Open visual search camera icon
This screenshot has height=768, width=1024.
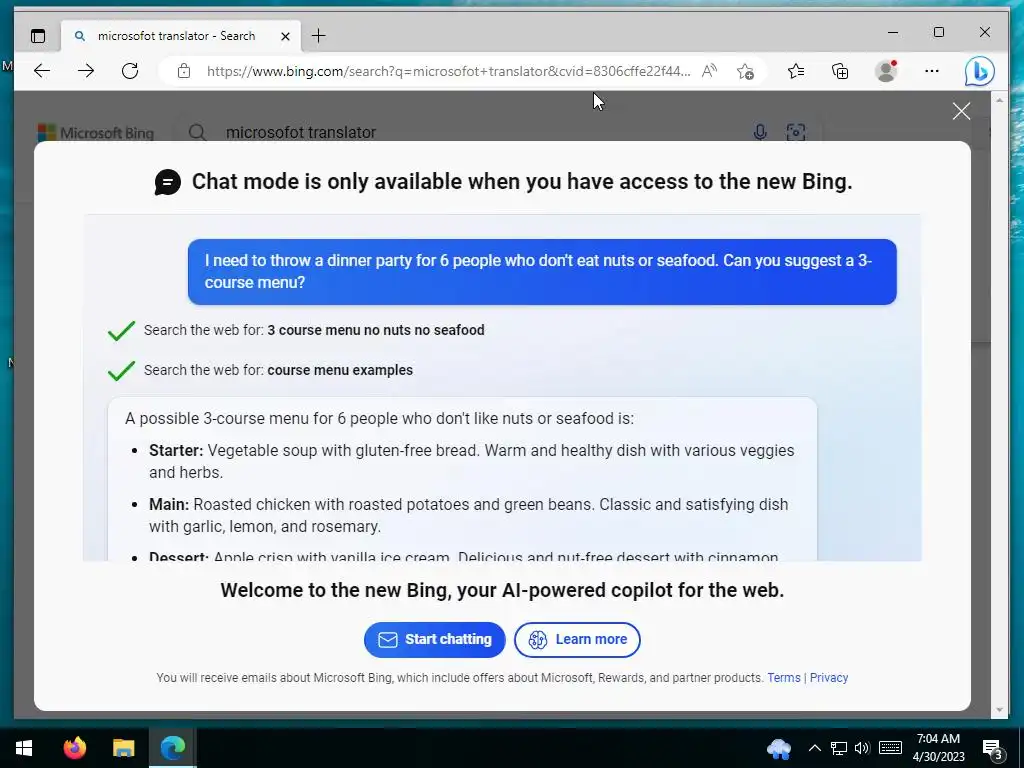point(795,133)
